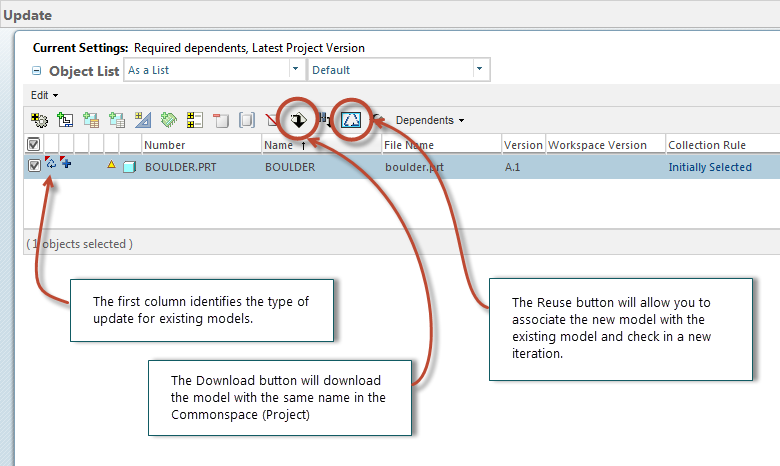Select the A.1 version cell
Image resolution: width=780 pixels, height=466 pixels.
point(512,167)
